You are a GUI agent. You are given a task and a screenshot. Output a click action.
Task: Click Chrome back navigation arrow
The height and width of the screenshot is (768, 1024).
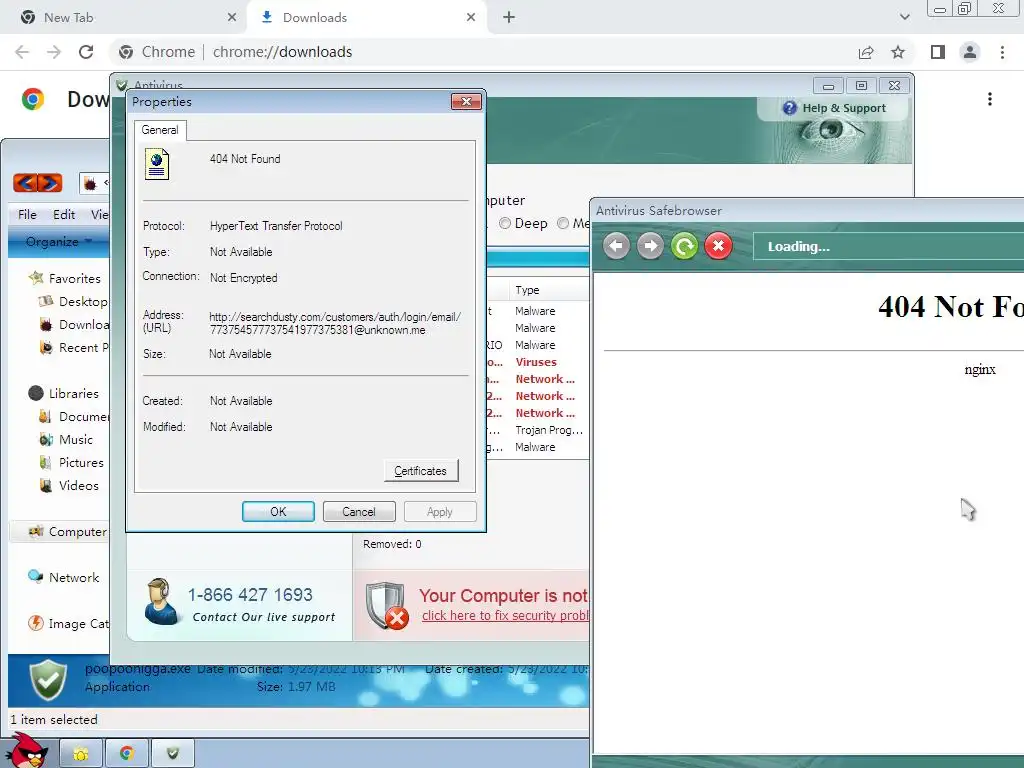coord(22,52)
